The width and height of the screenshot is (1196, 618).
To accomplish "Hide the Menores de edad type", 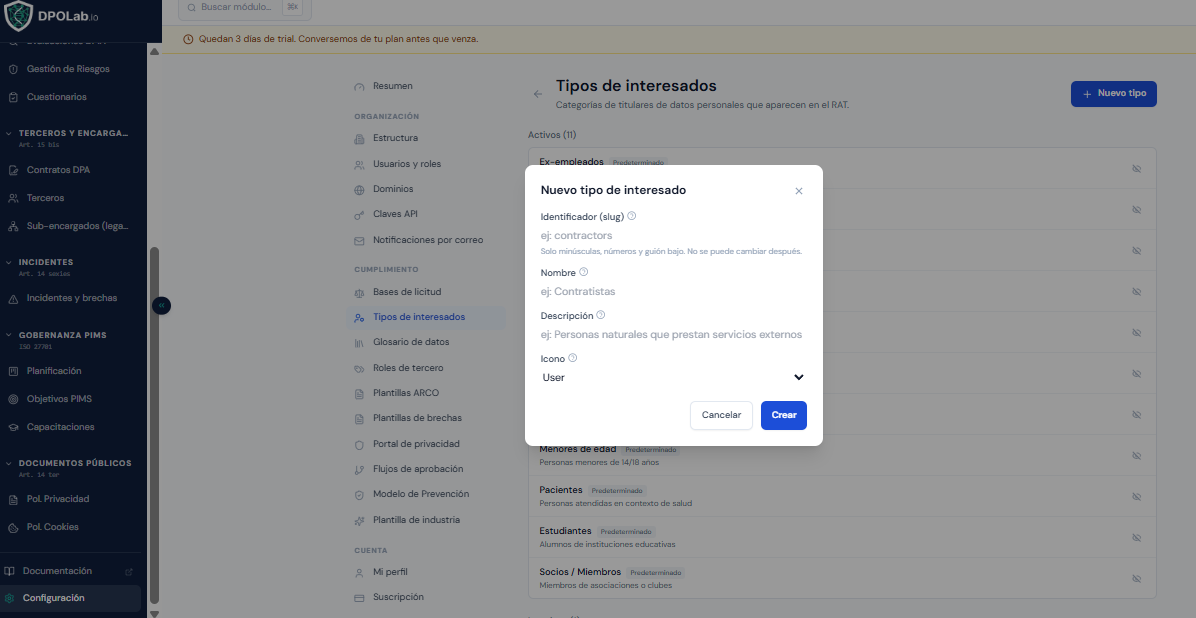I will [1136, 455].
